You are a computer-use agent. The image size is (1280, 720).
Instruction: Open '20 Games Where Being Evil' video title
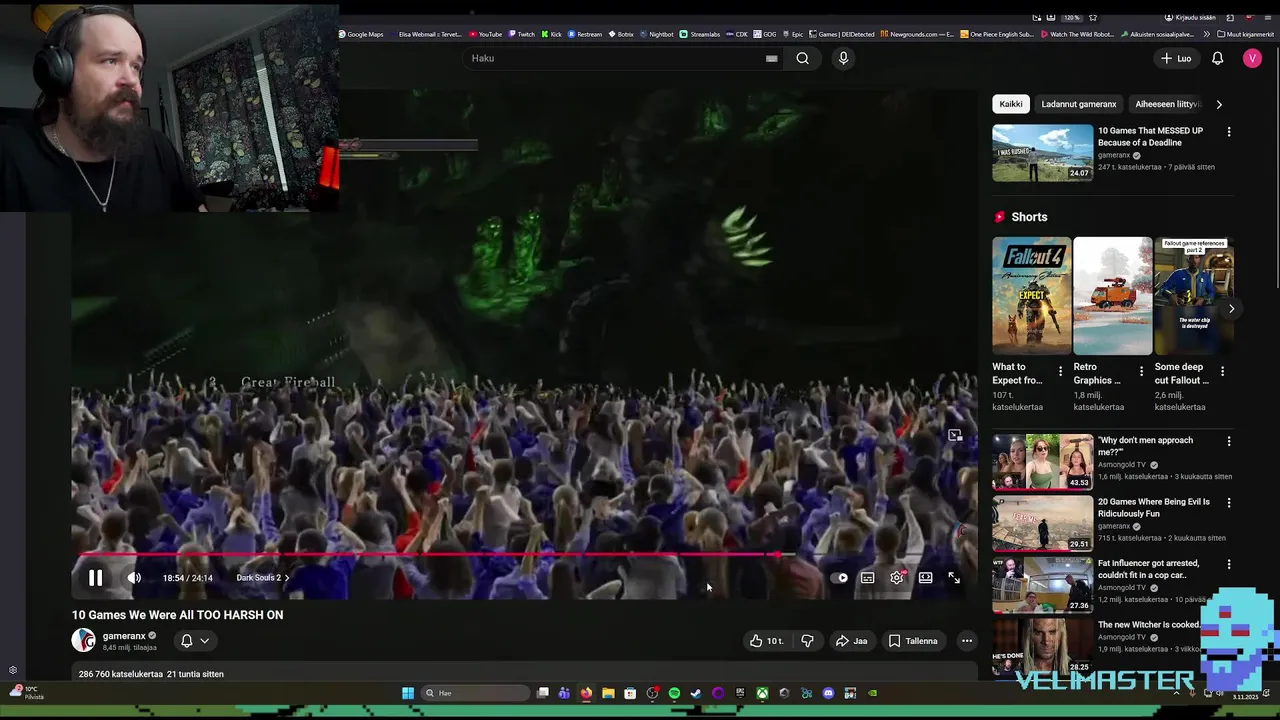[1154, 508]
